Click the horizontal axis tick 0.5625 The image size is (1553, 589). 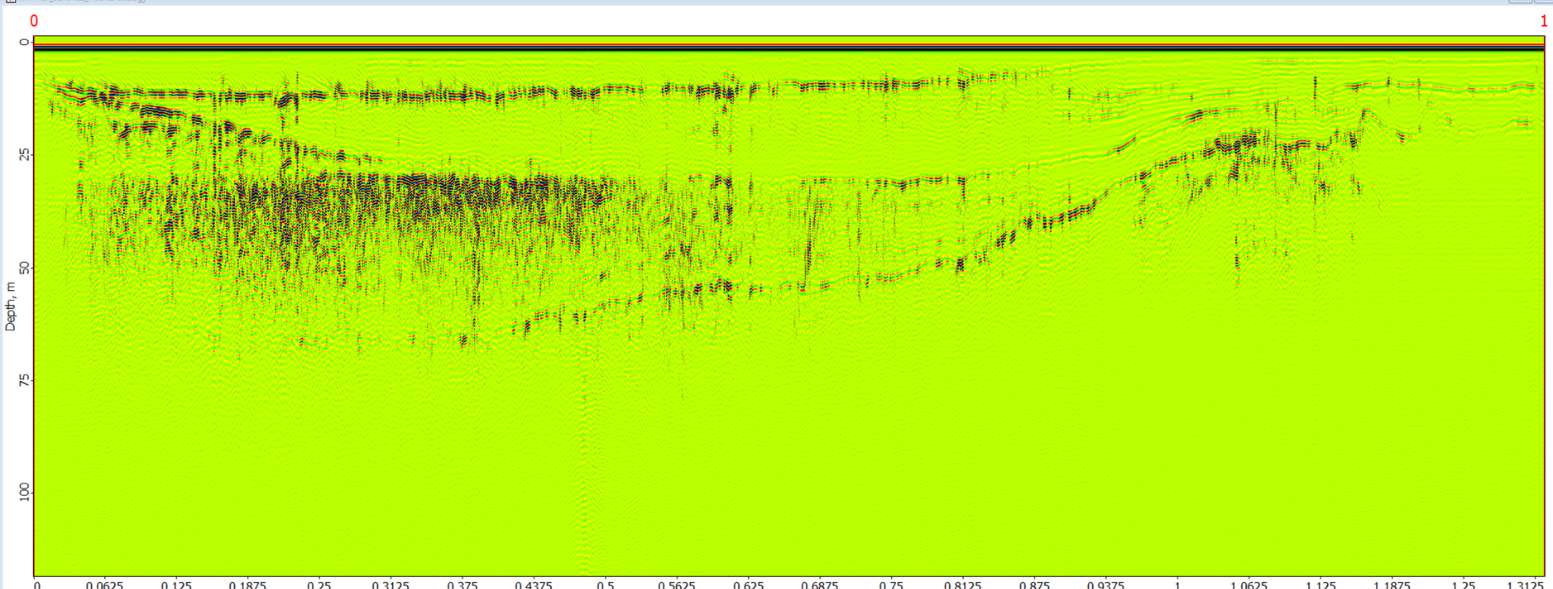click(x=676, y=584)
